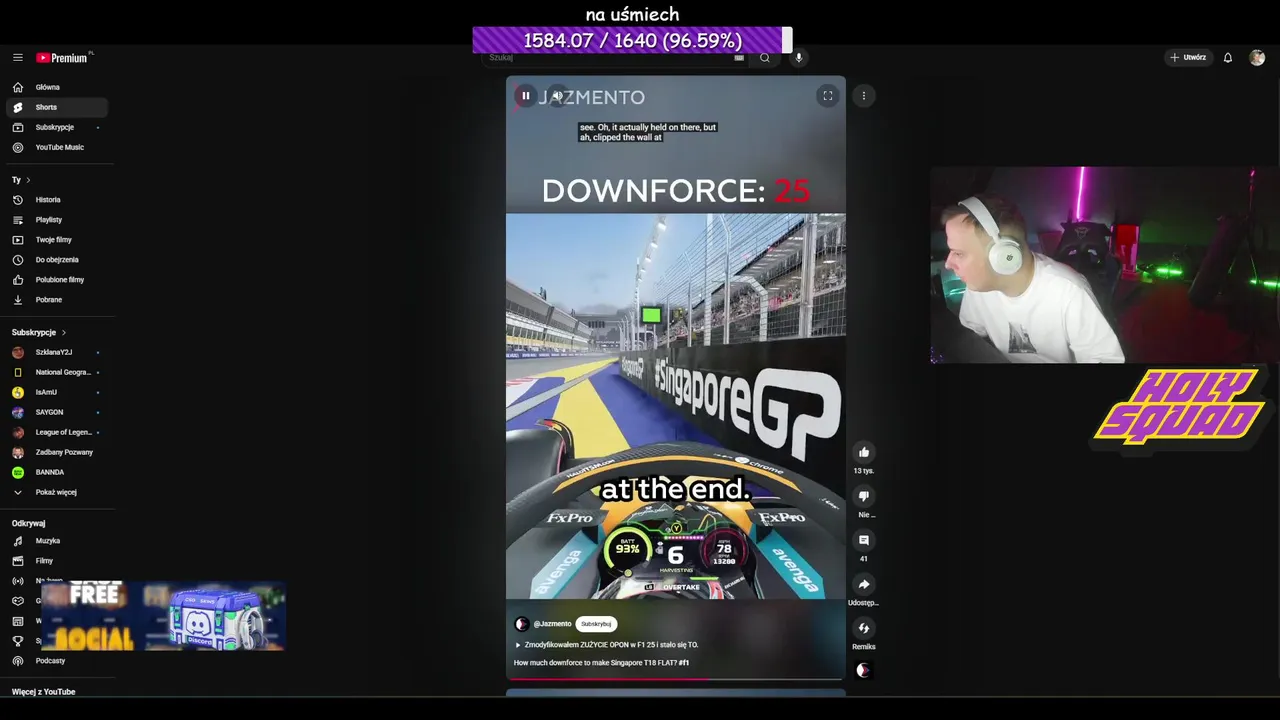Open the SzklanaY2J channel subscription

[x=56, y=352]
